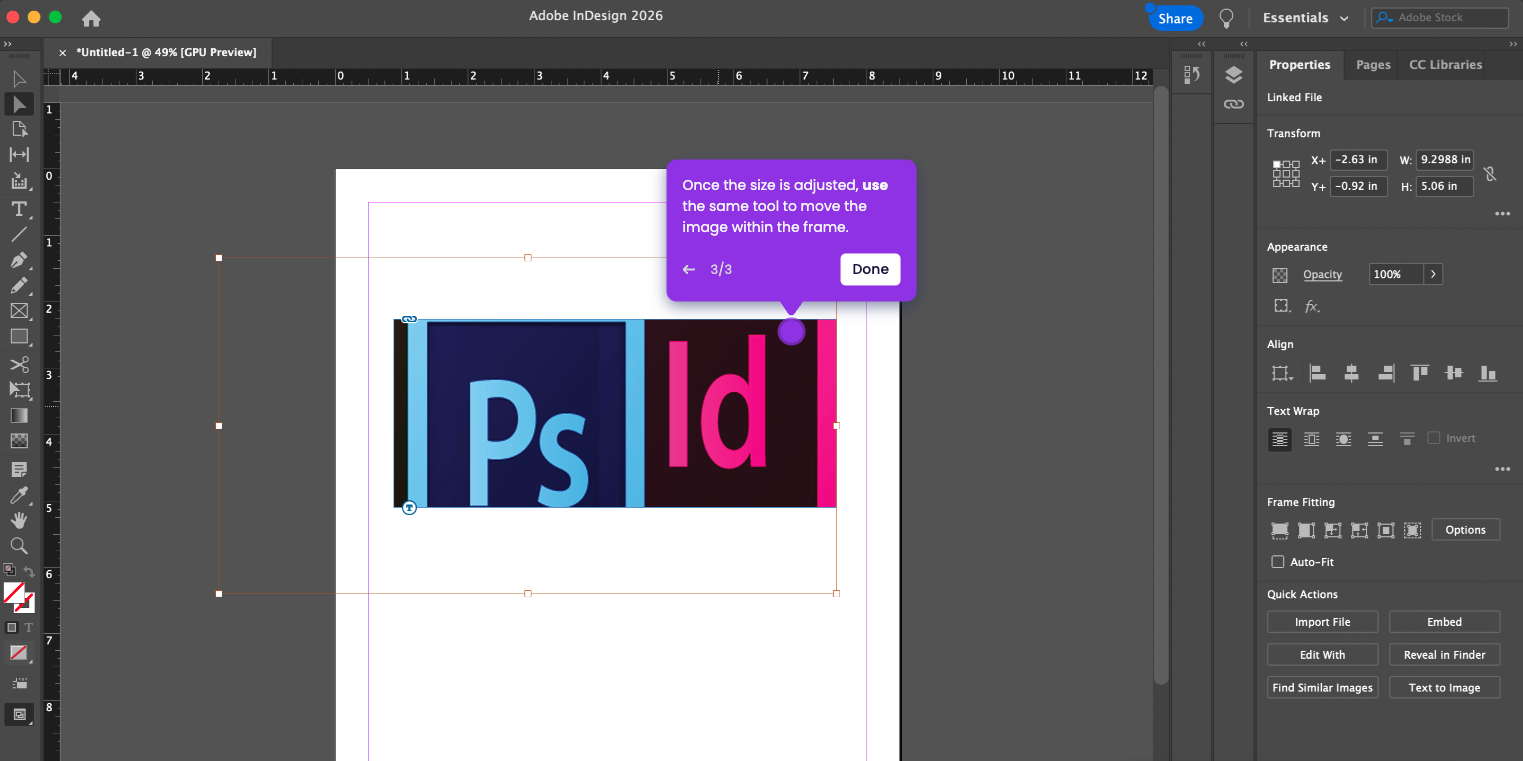Image resolution: width=1523 pixels, height=761 pixels.
Task: Enable Wrap around object shape
Action: (1344, 439)
